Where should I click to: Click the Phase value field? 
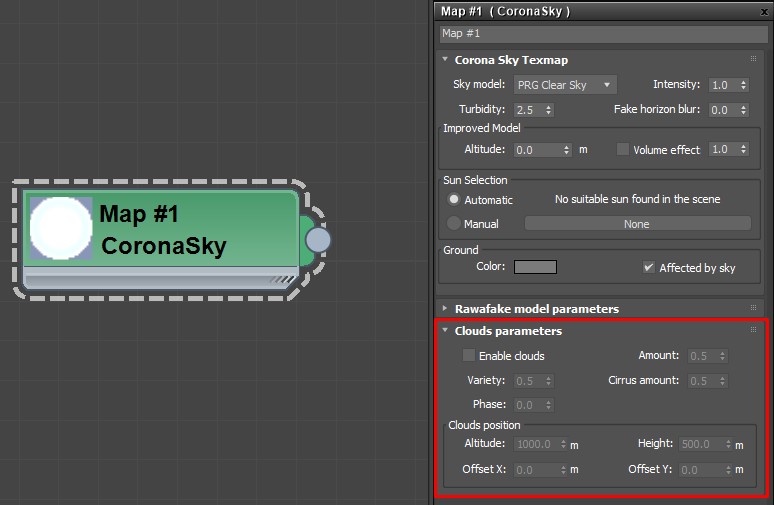[529, 405]
